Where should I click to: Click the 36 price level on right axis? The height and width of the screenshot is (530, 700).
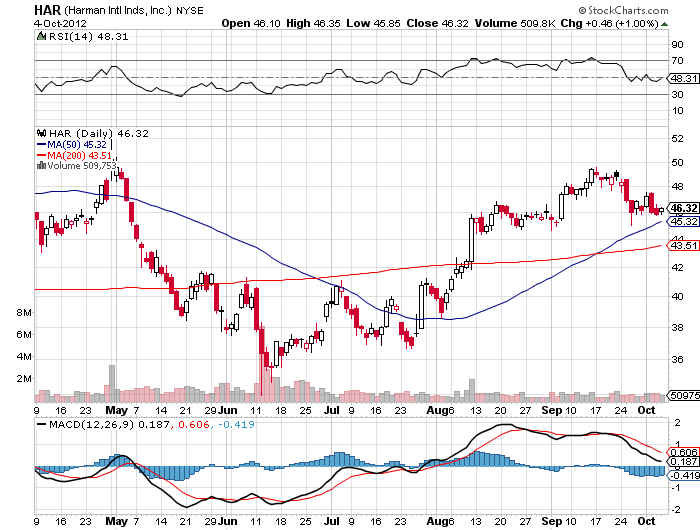coord(677,359)
